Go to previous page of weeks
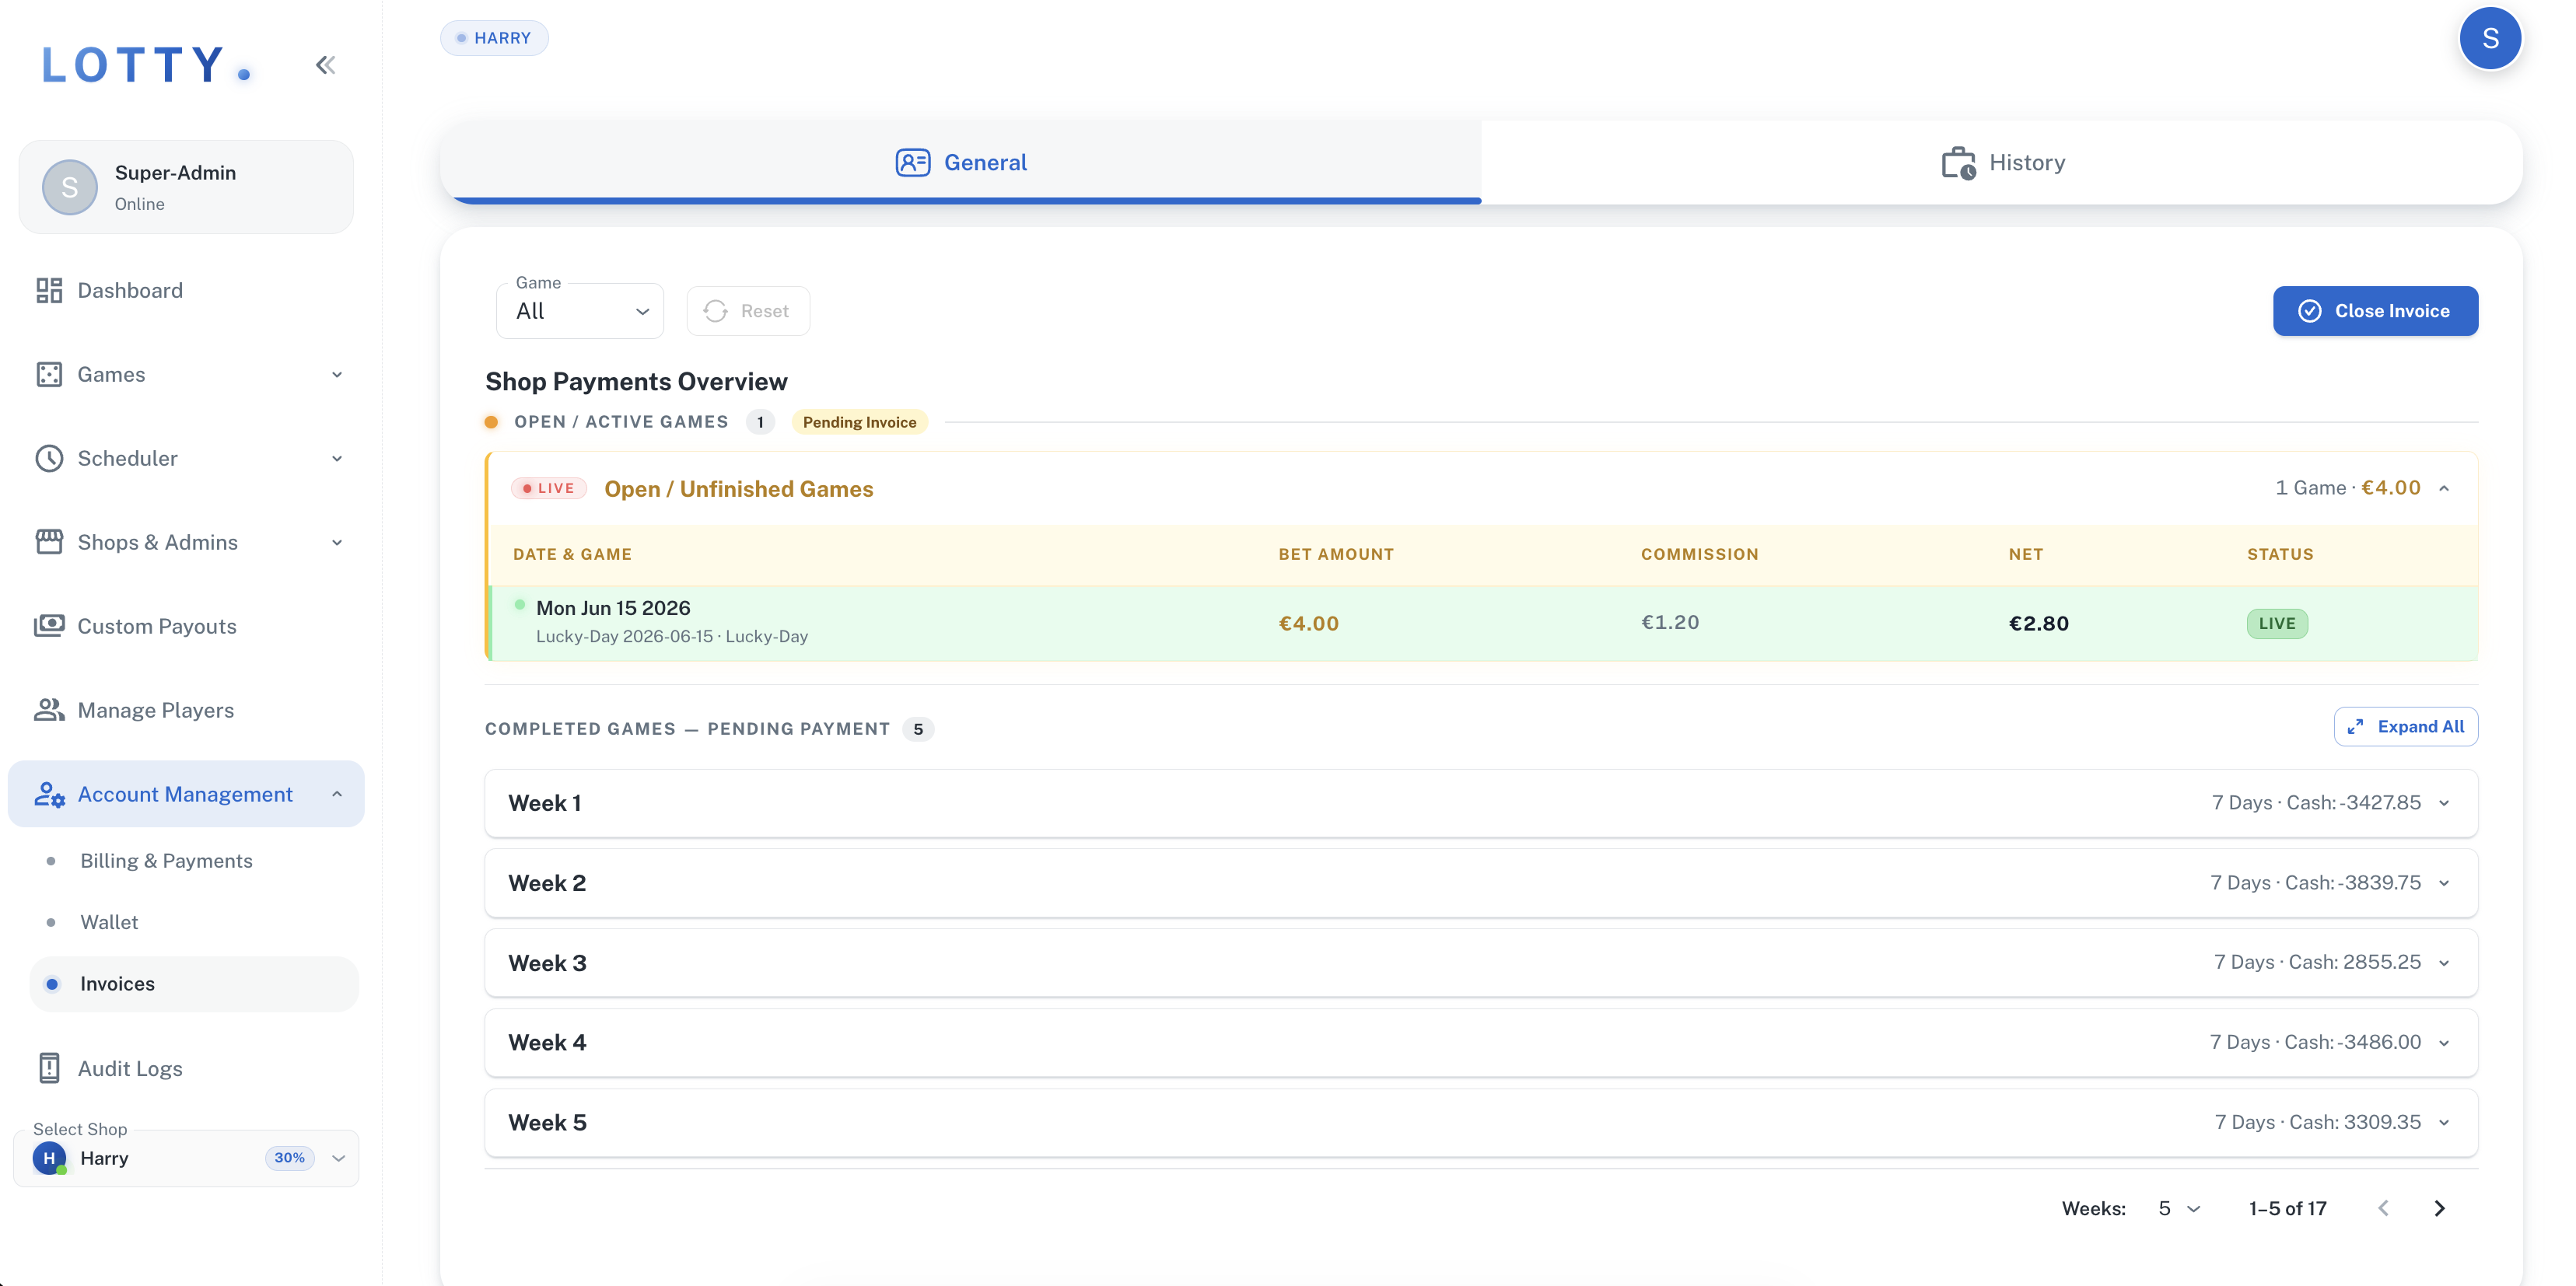This screenshot has width=2576, height=1286. 2383,1208
